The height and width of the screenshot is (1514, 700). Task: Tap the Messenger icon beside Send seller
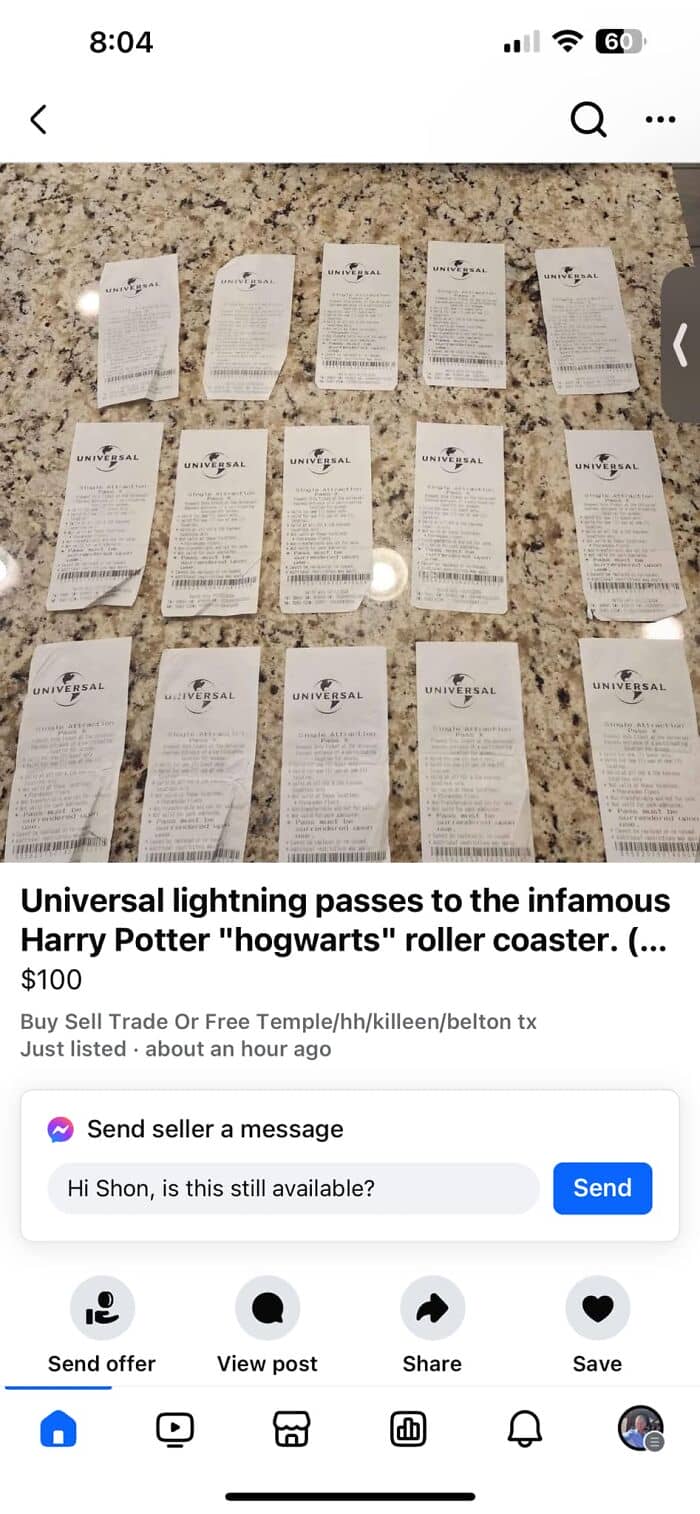coord(60,1129)
